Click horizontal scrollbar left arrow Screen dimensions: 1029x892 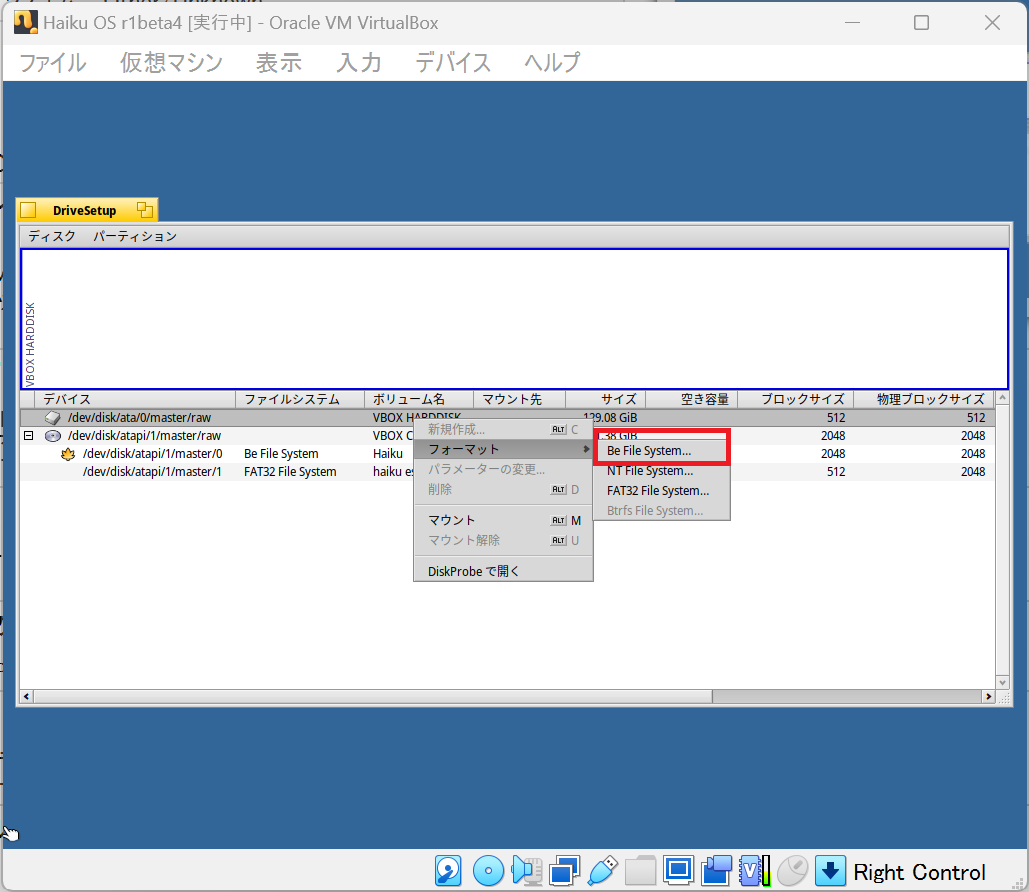coord(26,696)
